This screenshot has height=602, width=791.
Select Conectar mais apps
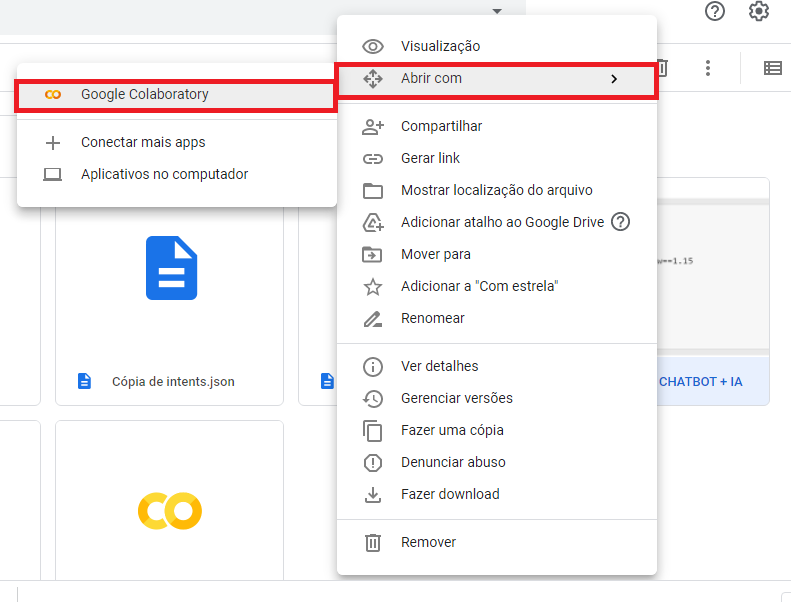point(176,142)
